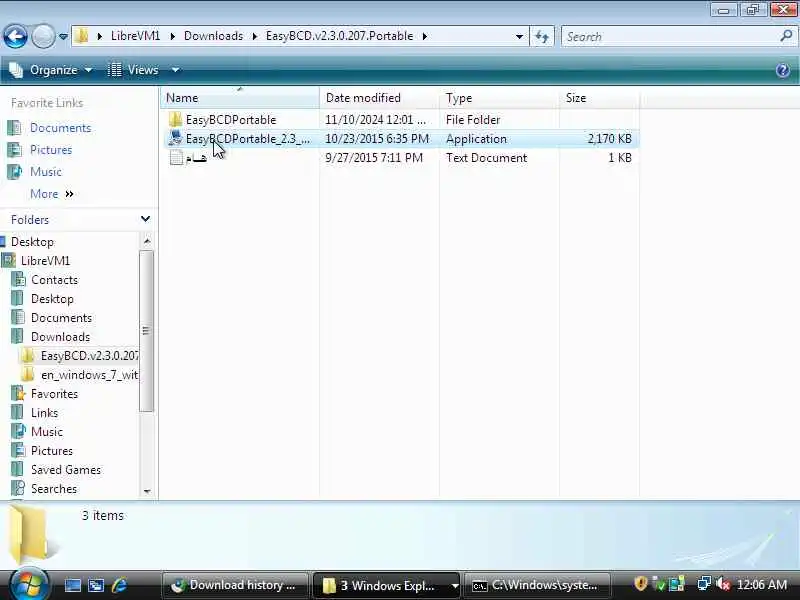800x600 pixels.
Task: Click the Windows Start orb
Action: [29, 584]
